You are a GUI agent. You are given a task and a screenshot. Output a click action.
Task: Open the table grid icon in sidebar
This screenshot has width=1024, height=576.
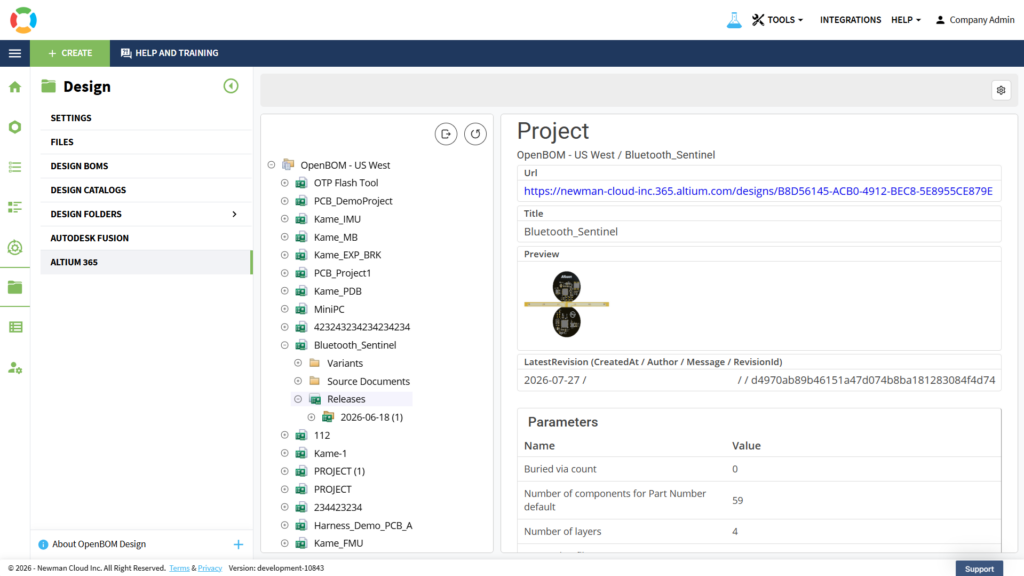point(15,327)
